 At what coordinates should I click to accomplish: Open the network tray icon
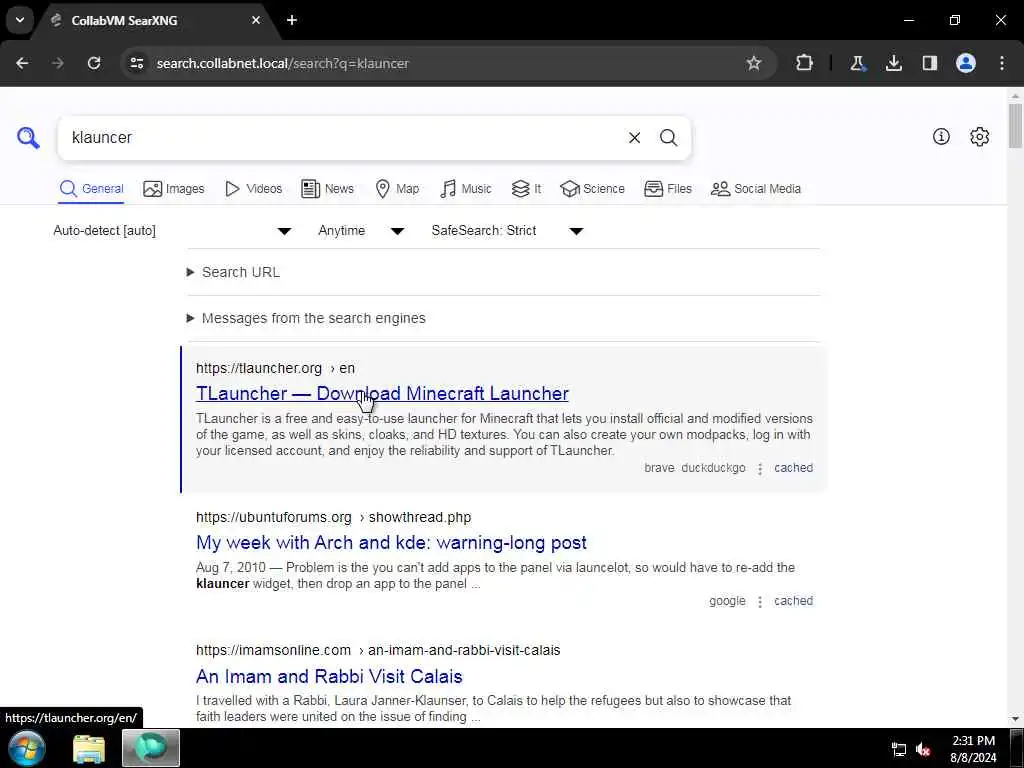[x=899, y=750]
